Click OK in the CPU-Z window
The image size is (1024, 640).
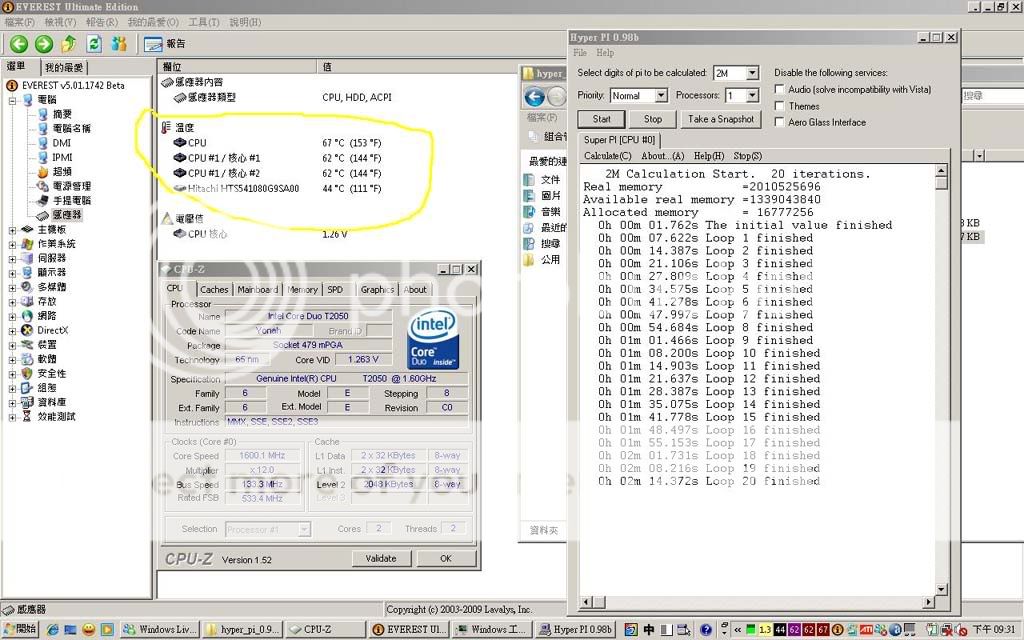click(446, 558)
